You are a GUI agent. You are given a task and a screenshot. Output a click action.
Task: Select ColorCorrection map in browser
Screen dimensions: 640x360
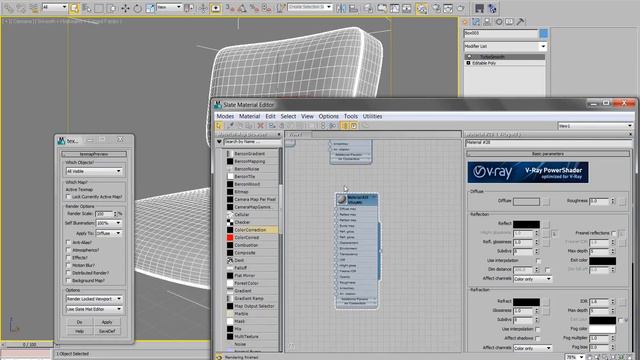250,230
